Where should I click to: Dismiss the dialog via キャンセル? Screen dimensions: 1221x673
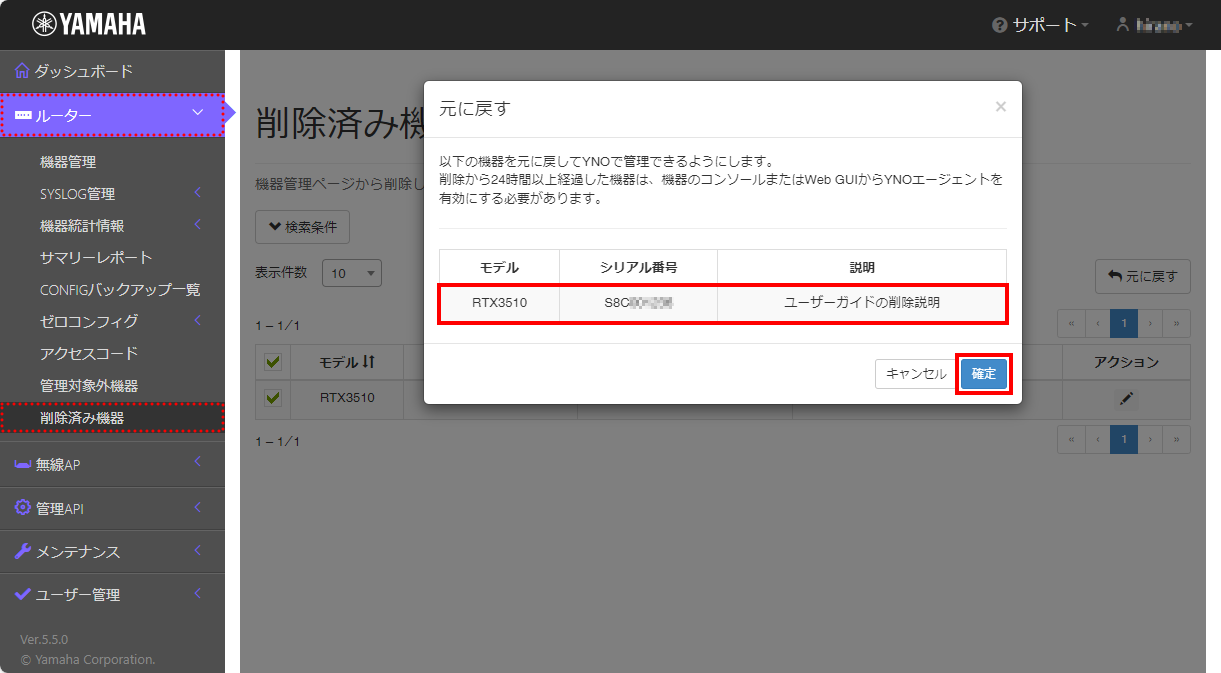(x=915, y=374)
